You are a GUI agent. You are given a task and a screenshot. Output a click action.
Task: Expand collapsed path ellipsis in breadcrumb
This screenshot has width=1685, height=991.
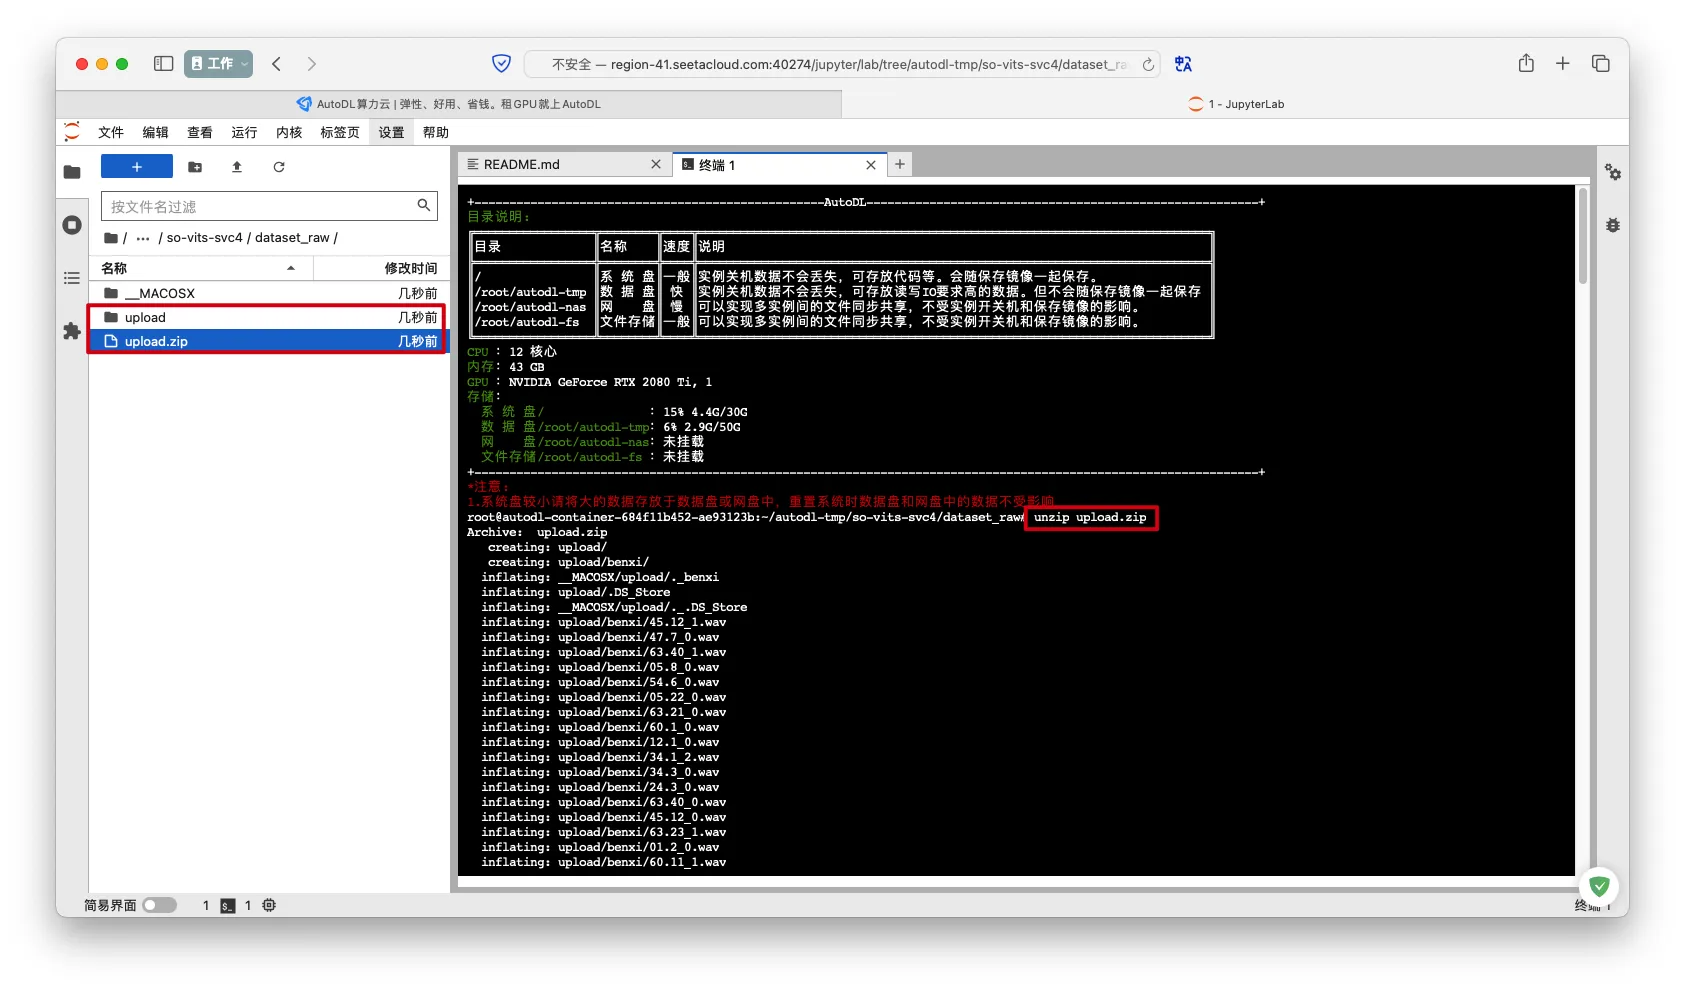pos(143,238)
